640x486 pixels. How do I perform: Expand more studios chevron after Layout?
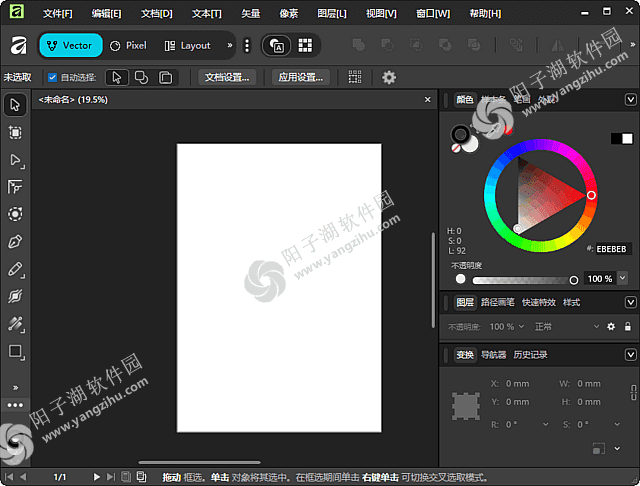[x=230, y=45]
